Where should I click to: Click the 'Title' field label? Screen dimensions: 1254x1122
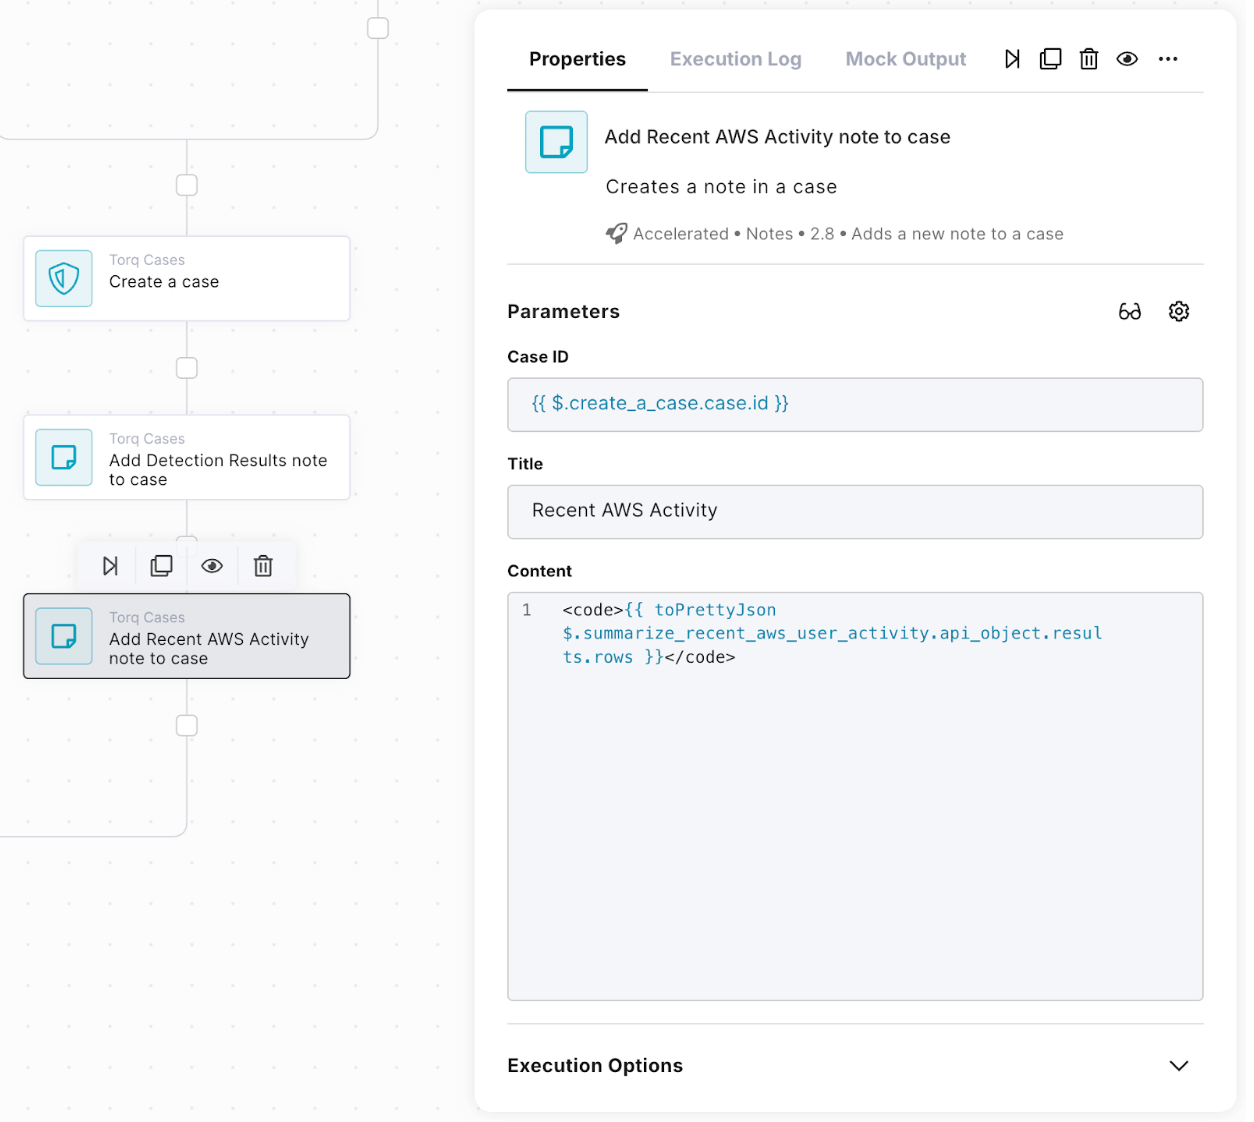click(x=525, y=464)
